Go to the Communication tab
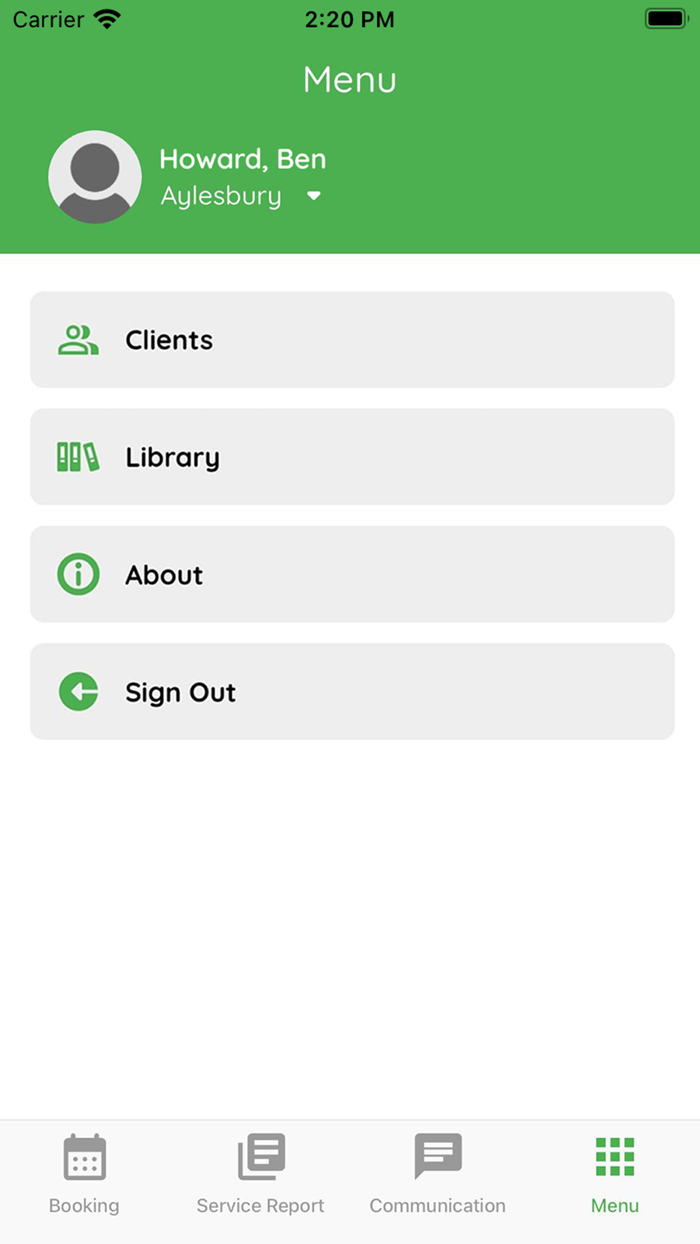Viewport: 700px width, 1244px height. (437, 1175)
